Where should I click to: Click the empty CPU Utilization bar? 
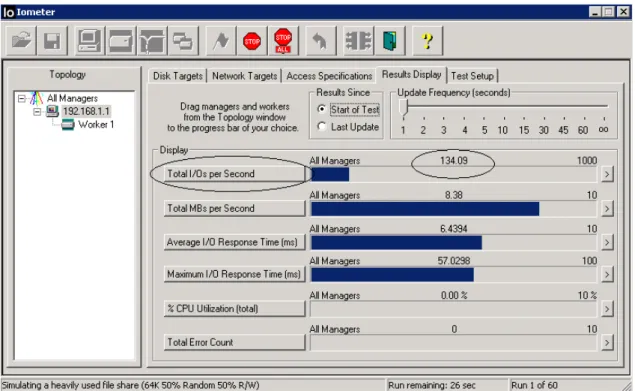pos(454,309)
